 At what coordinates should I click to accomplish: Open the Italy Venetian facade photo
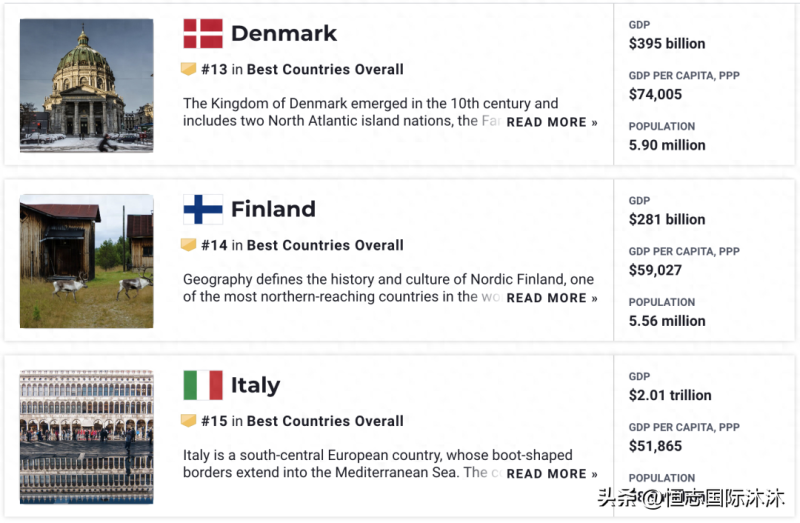[87, 436]
